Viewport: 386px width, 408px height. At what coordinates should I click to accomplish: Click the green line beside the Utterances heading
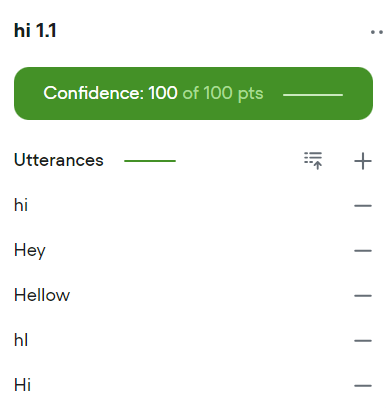point(150,161)
